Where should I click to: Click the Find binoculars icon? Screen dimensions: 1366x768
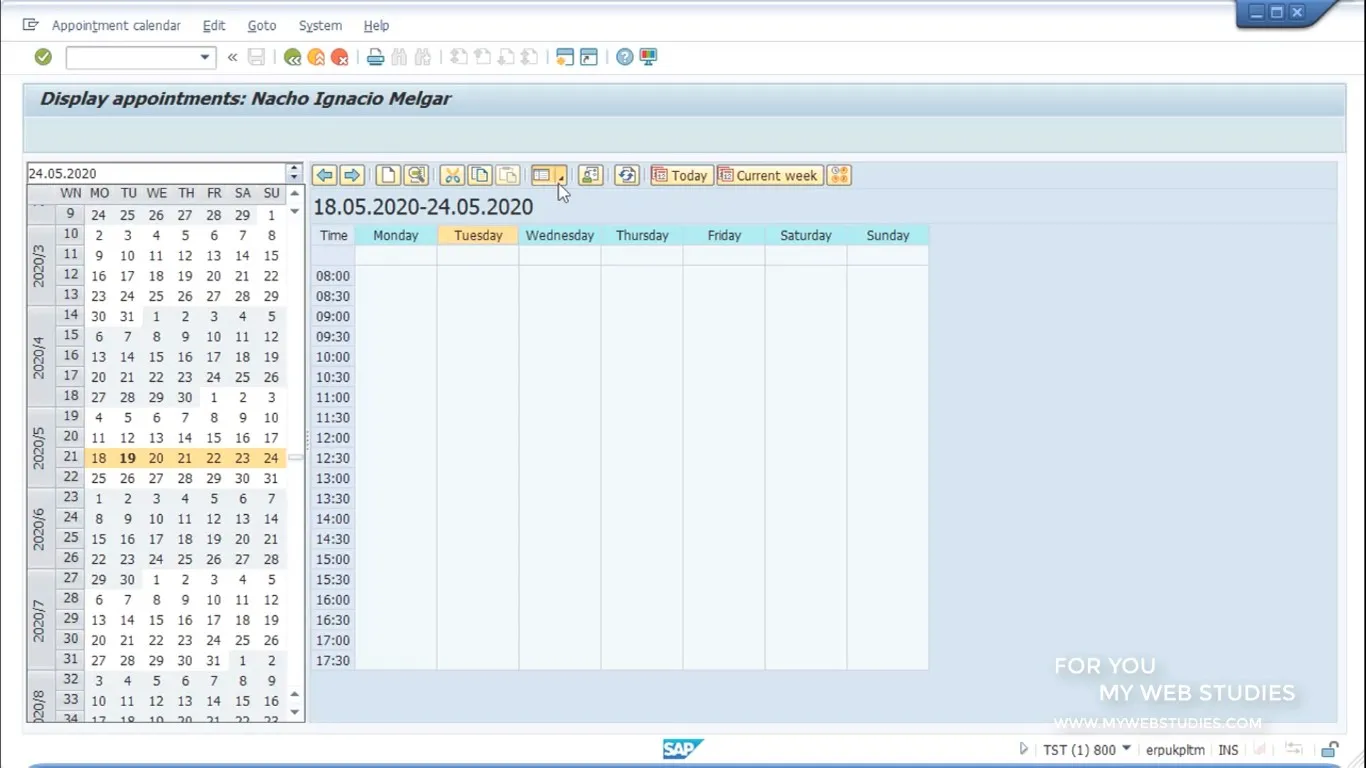(x=399, y=57)
